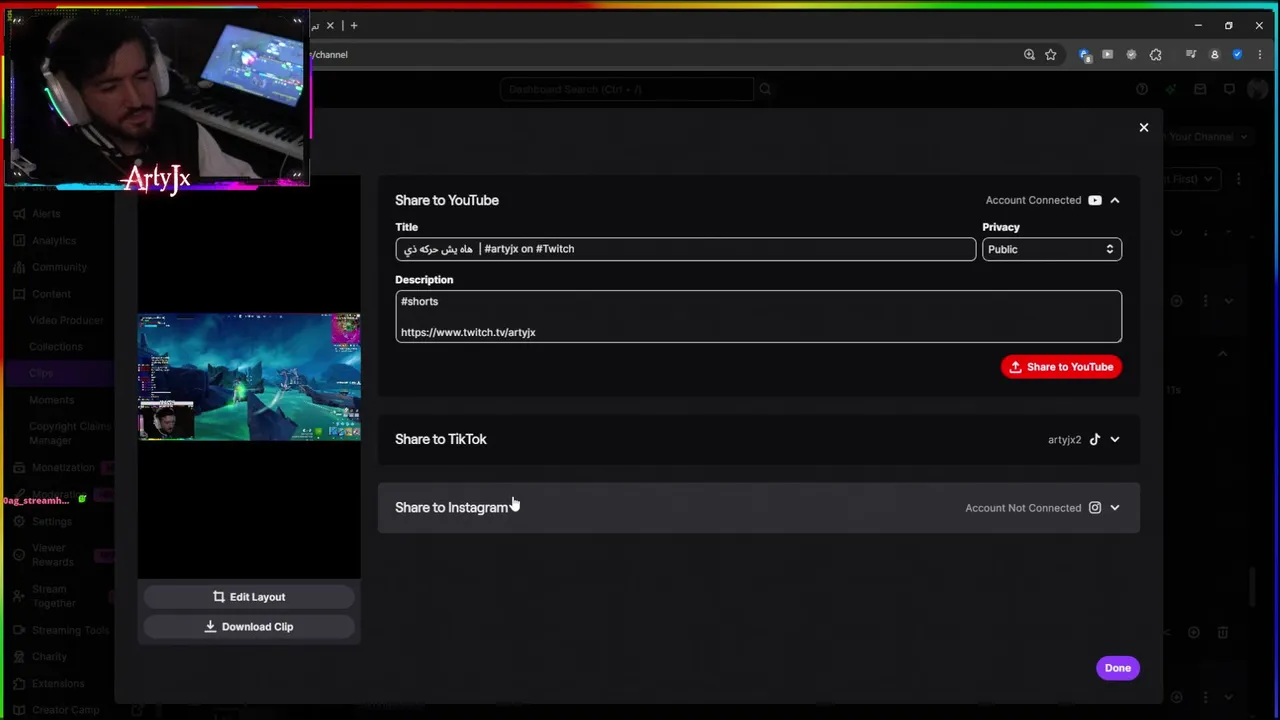Click the video player extension icon
Image resolution: width=1280 pixels, height=720 pixels.
[1107, 55]
